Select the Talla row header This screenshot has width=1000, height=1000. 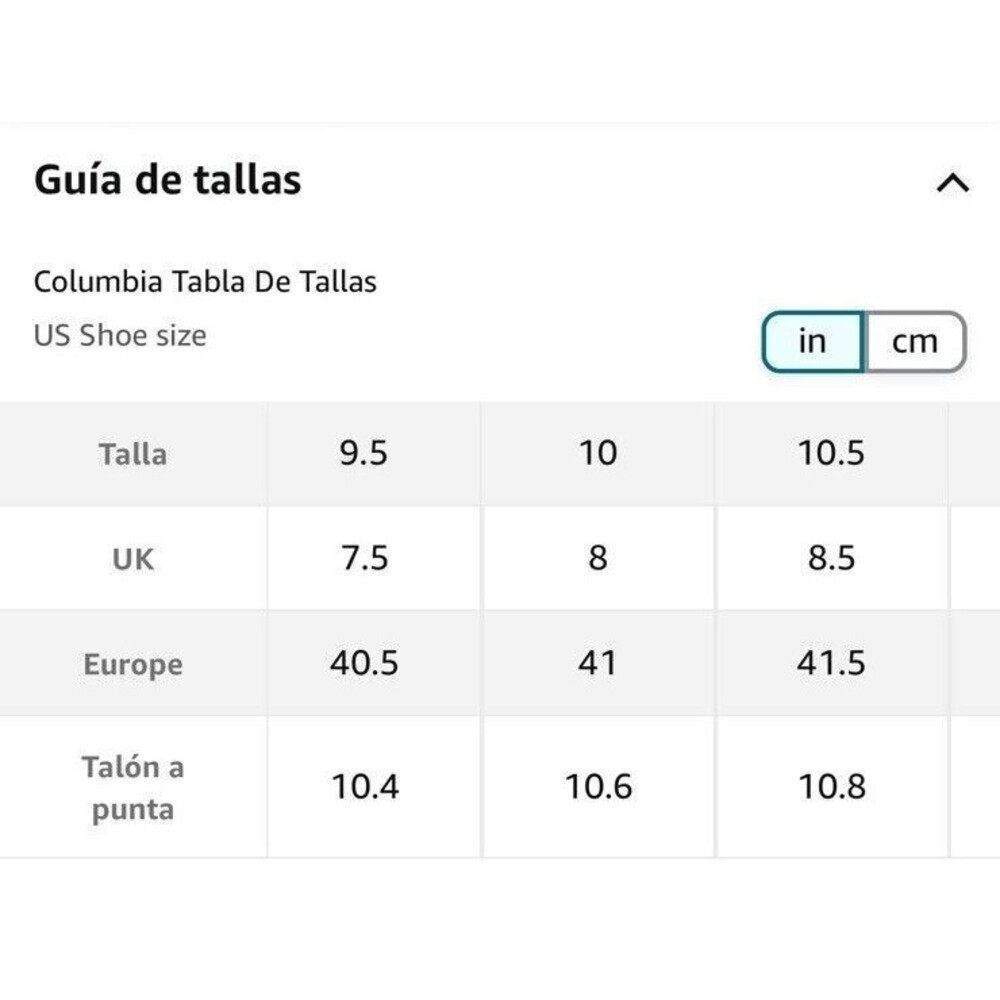(133, 454)
